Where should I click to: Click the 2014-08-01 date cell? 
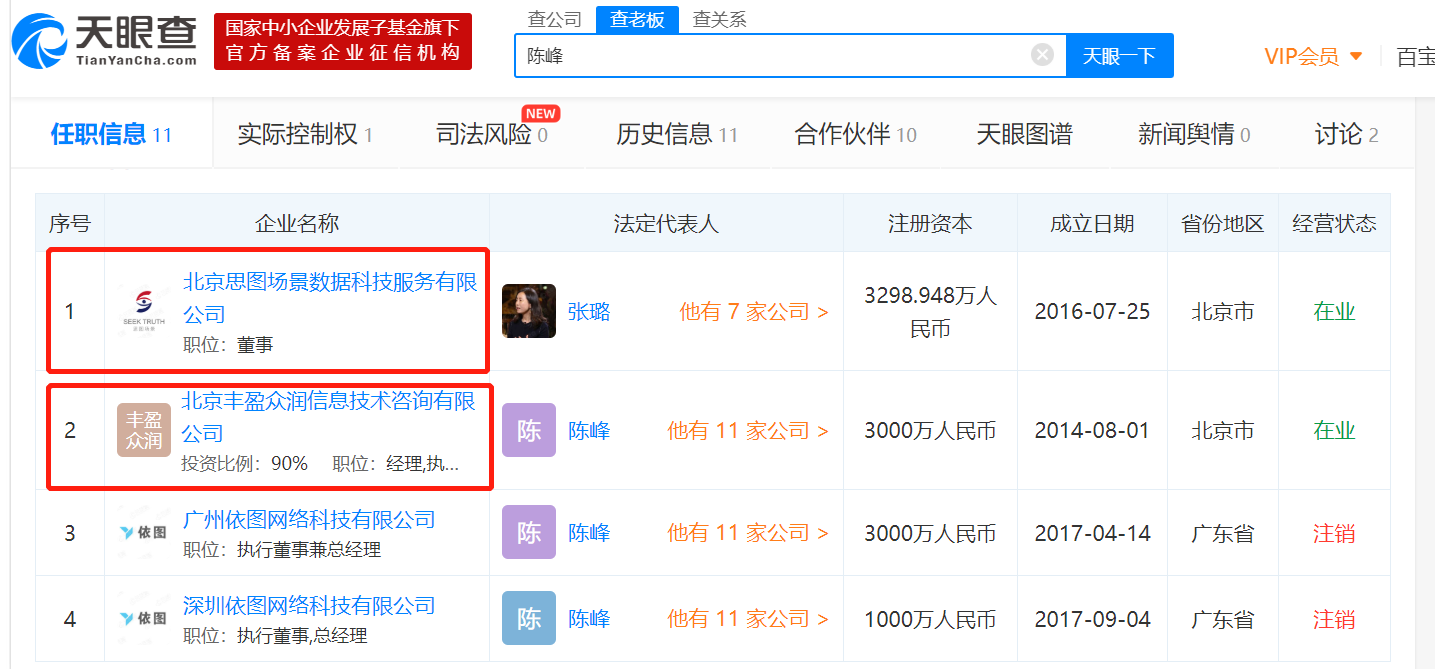click(1092, 431)
